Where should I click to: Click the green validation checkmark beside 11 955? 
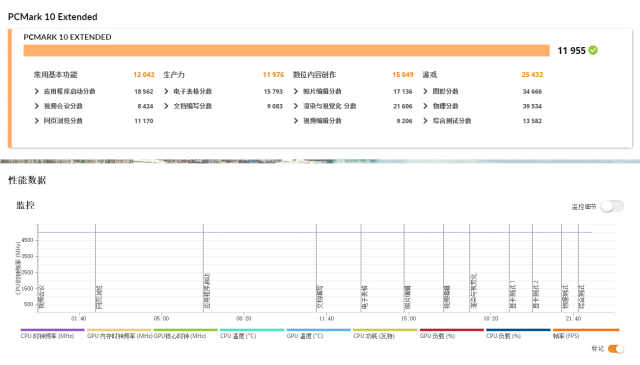coord(593,50)
